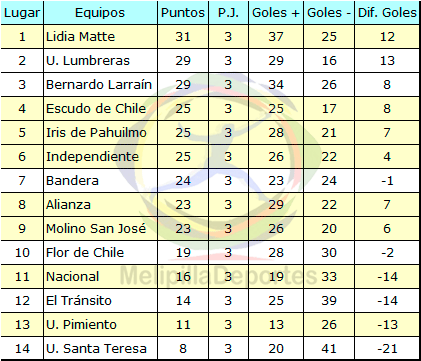Click the Lugar column header
The height and width of the screenshot is (361, 421).
tap(22, 13)
